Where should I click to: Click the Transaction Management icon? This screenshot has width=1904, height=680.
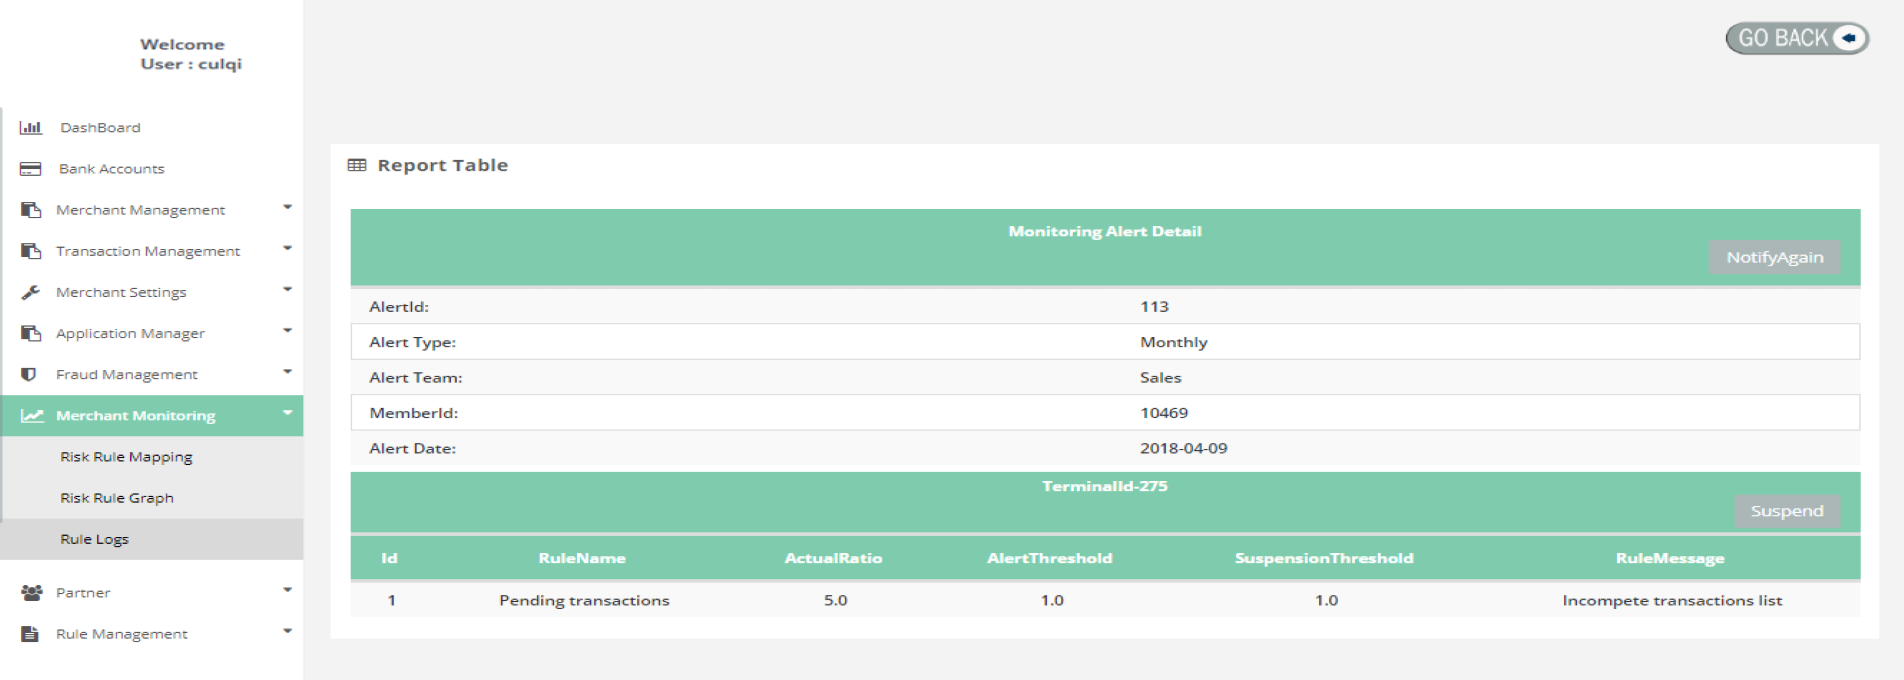coord(31,251)
